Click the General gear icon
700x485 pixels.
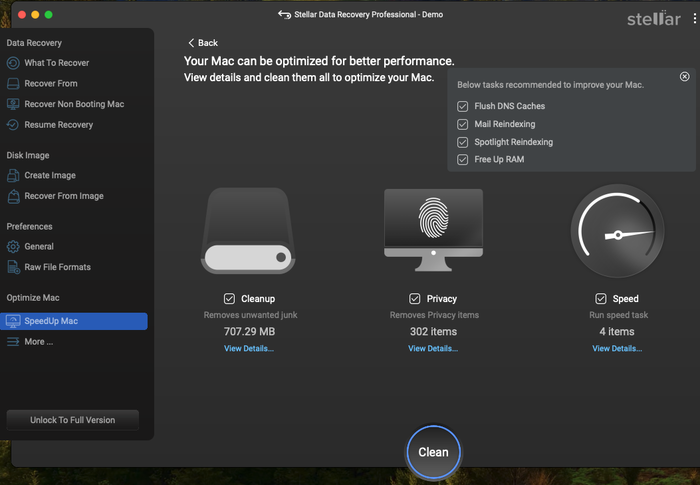click(13, 247)
